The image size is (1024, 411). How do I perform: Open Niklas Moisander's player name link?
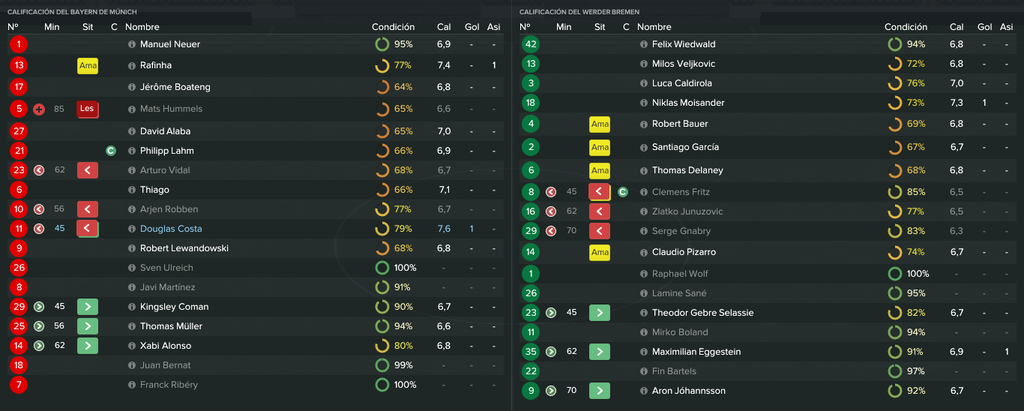pos(688,103)
